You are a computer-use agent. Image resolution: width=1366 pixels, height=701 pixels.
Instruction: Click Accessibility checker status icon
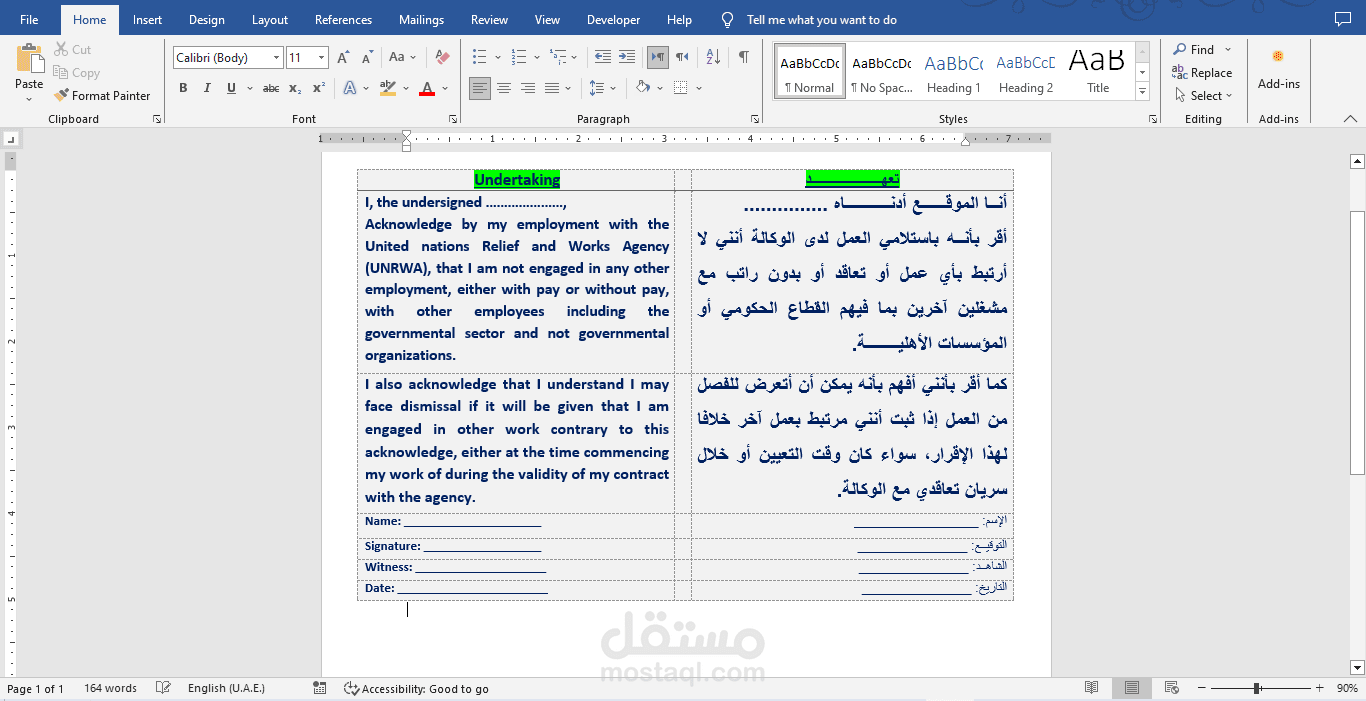[x=351, y=689]
